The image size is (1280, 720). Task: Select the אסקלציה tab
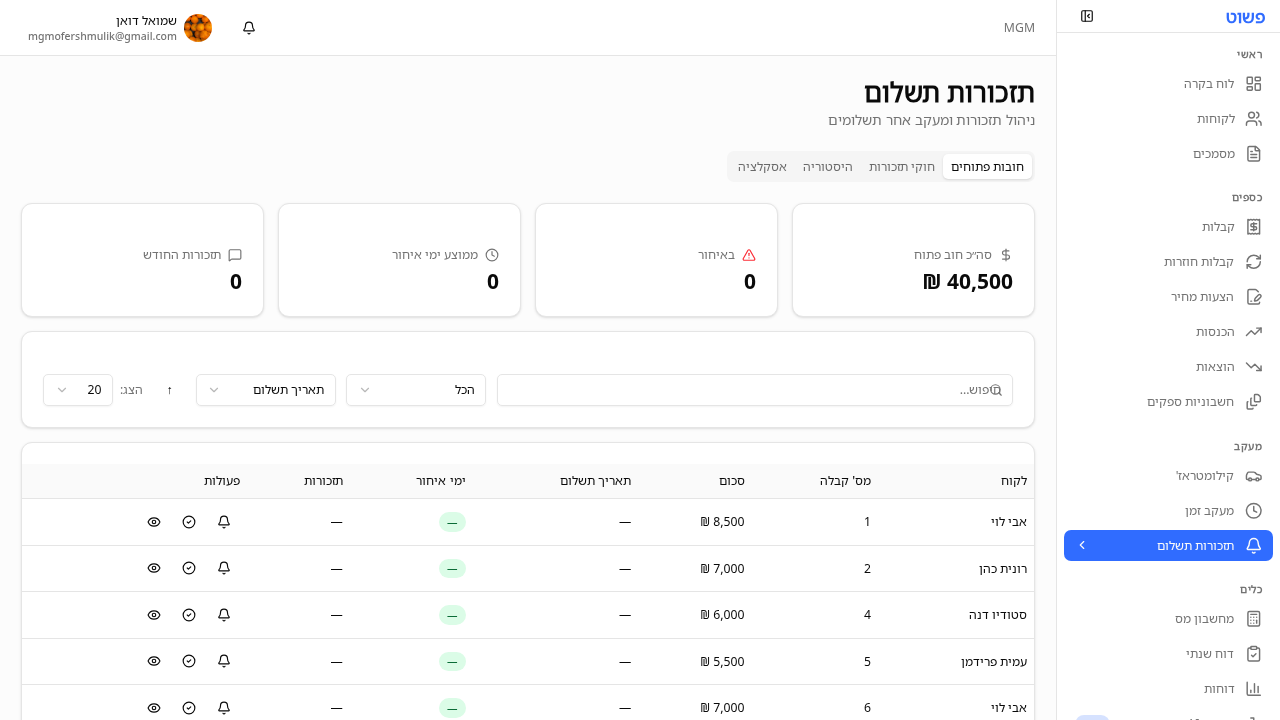[762, 166]
